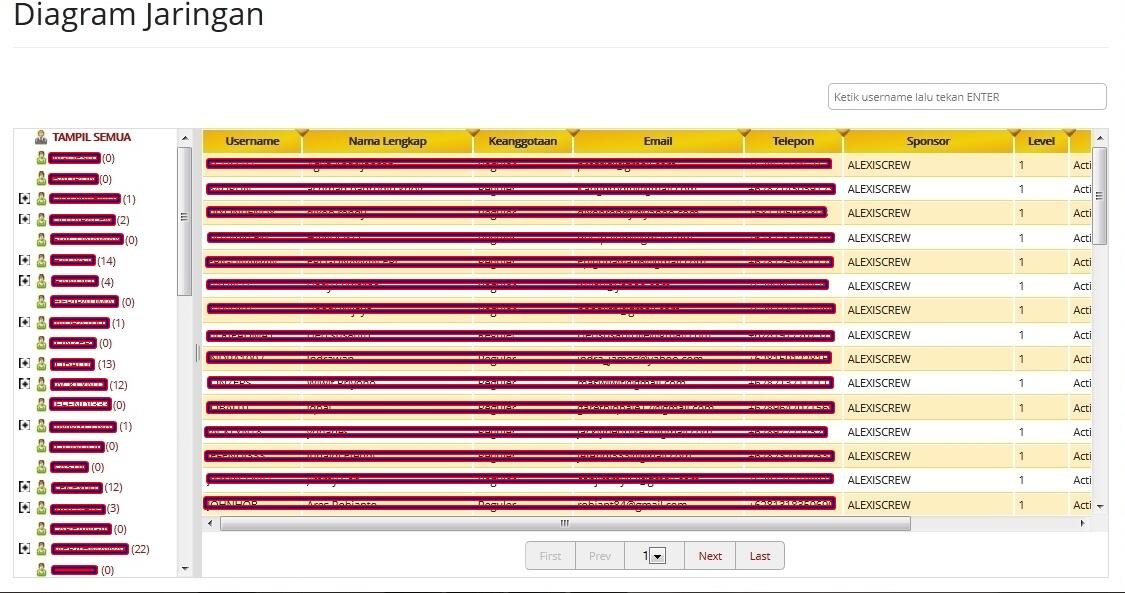Click the username search field

click(967, 97)
